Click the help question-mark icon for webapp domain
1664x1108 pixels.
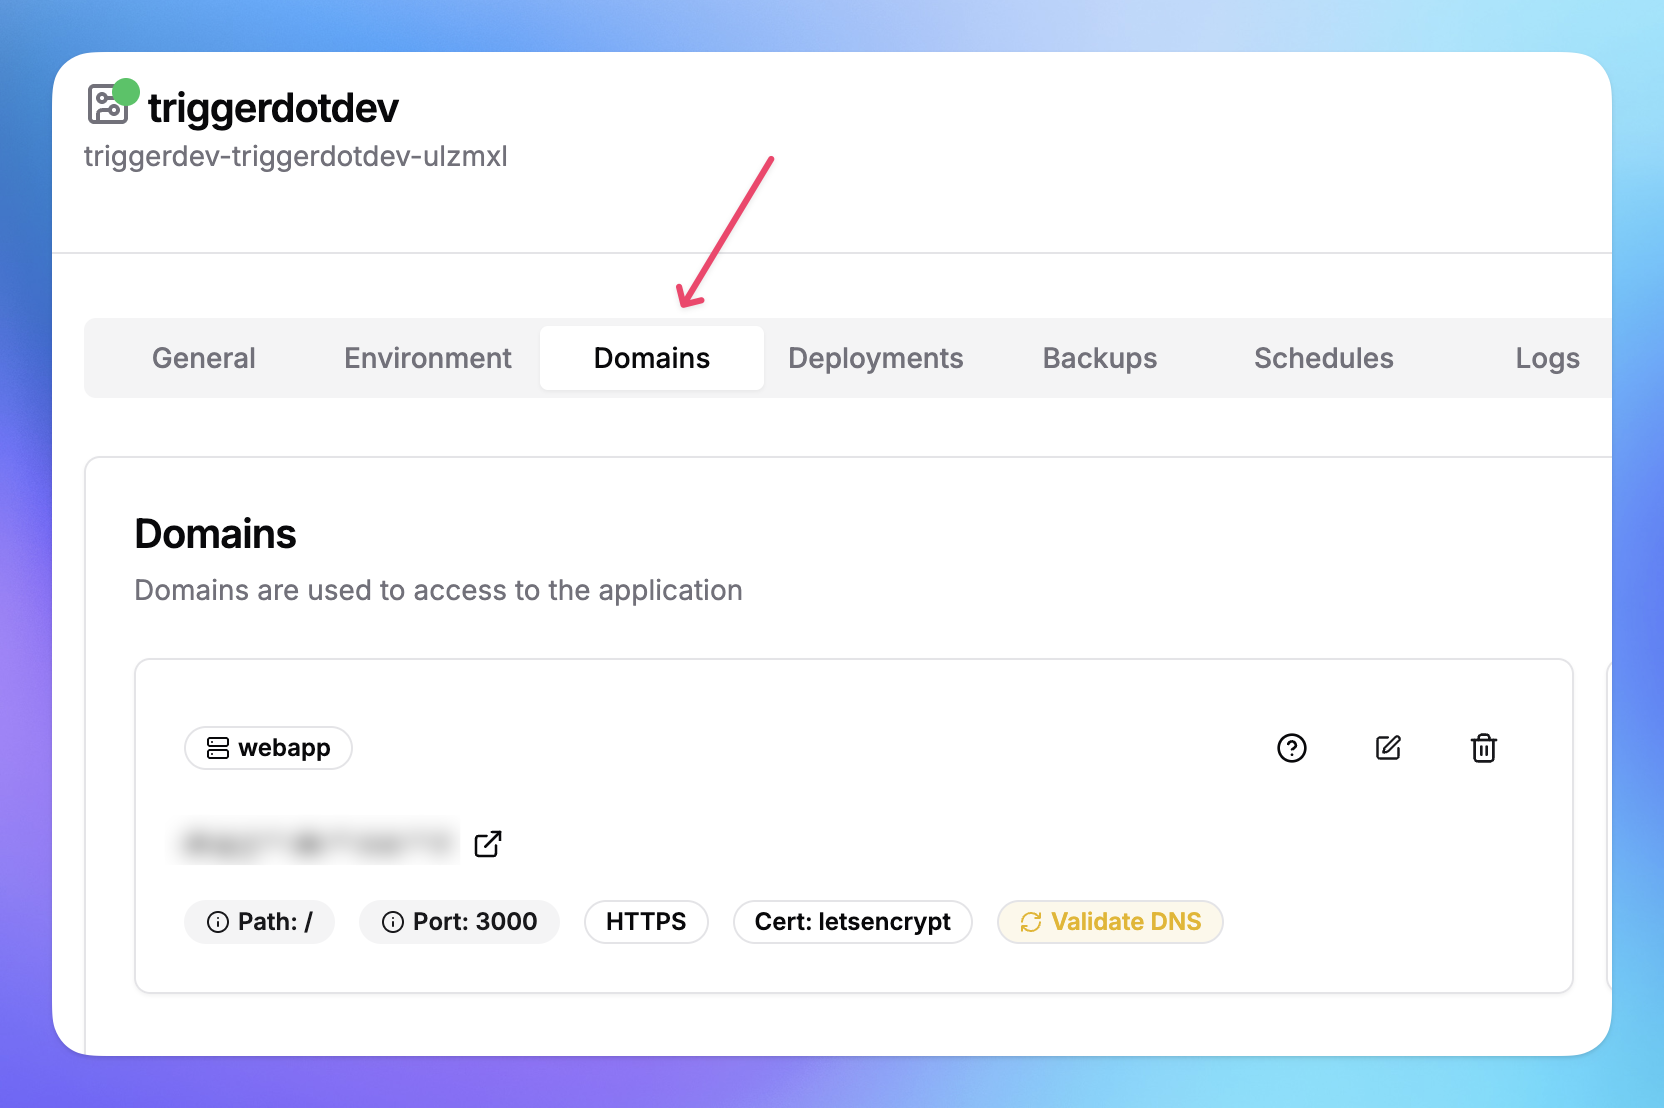[x=1291, y=748]
